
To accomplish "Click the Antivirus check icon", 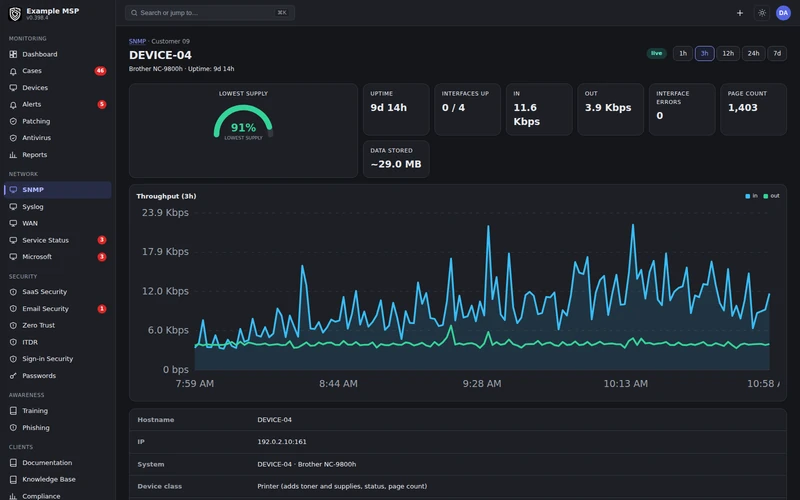I will pos(13,138).
